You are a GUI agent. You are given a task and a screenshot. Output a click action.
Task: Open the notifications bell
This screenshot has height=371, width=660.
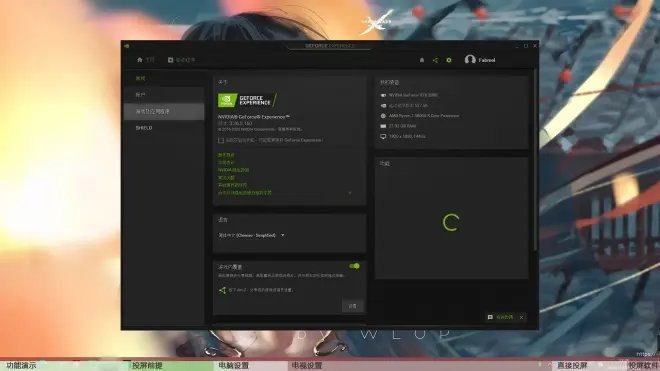pos(422,60)
